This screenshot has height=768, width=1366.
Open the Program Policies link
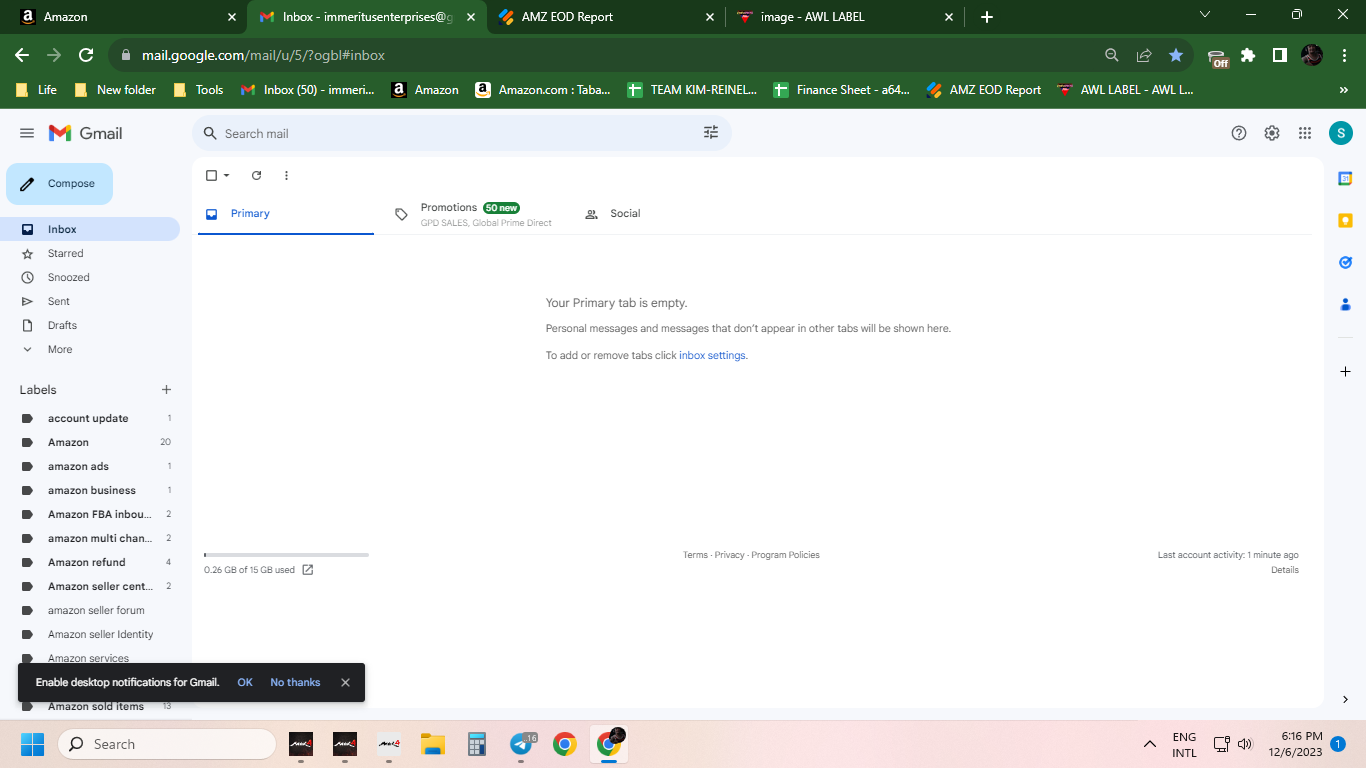click(x=785, y=555)
